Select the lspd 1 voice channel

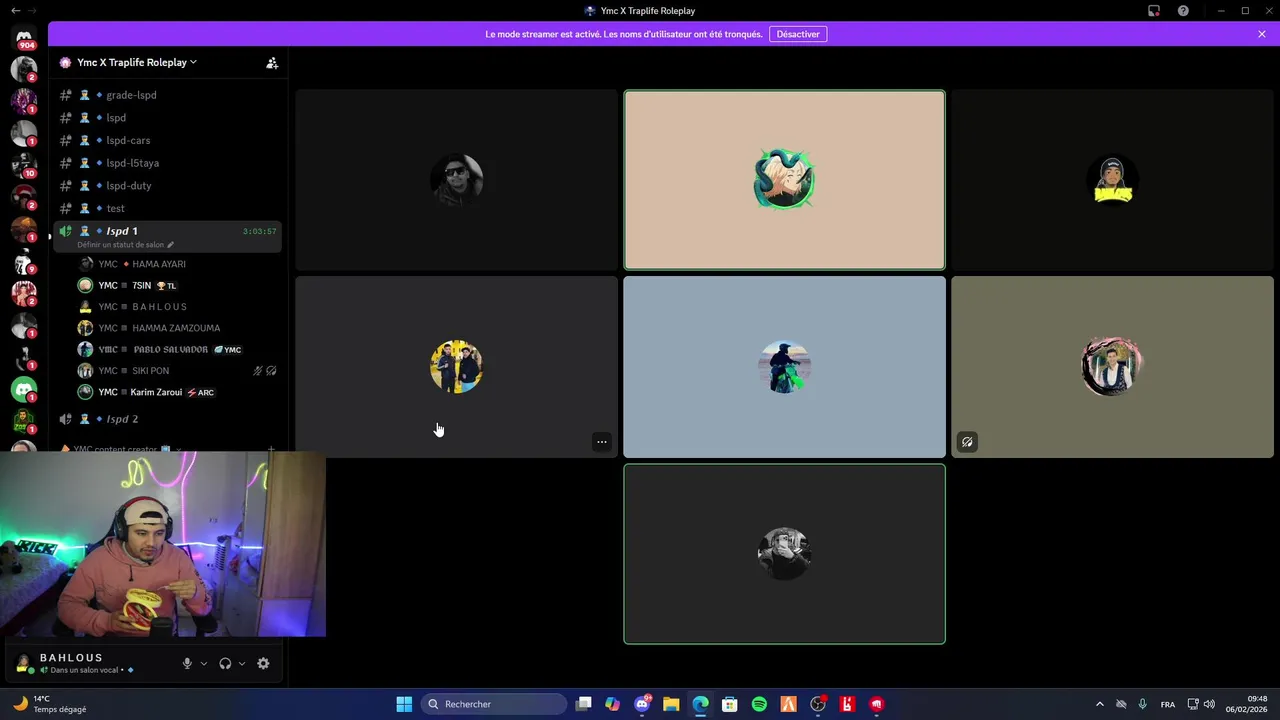point(167,236)
